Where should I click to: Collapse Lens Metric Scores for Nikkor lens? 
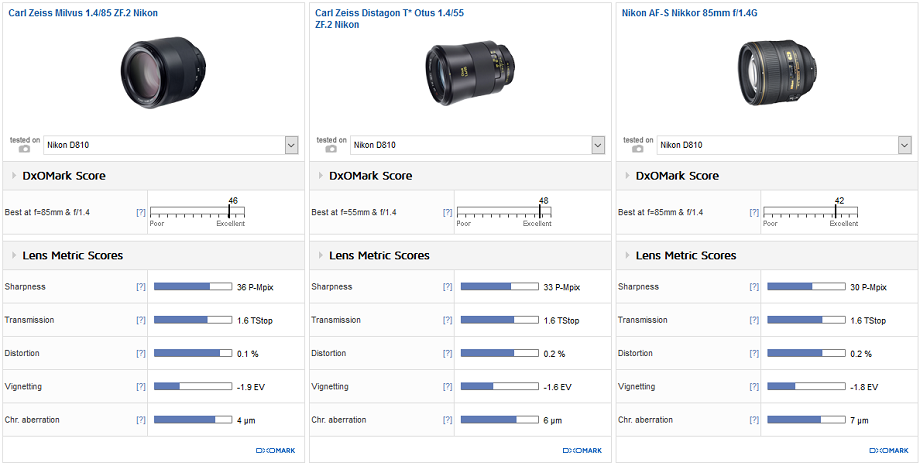click(x=627, y=255)
